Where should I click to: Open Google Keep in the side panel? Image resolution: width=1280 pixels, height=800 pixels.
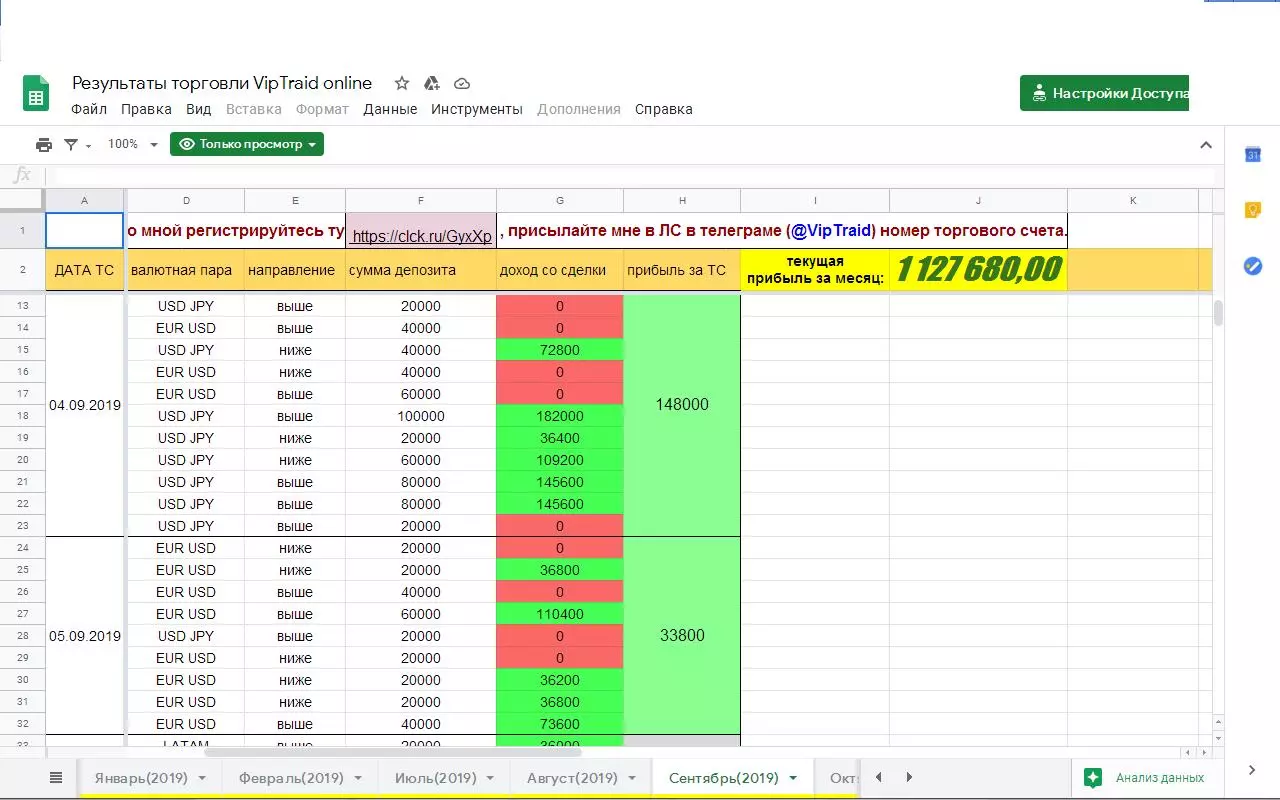[1252, 210]
